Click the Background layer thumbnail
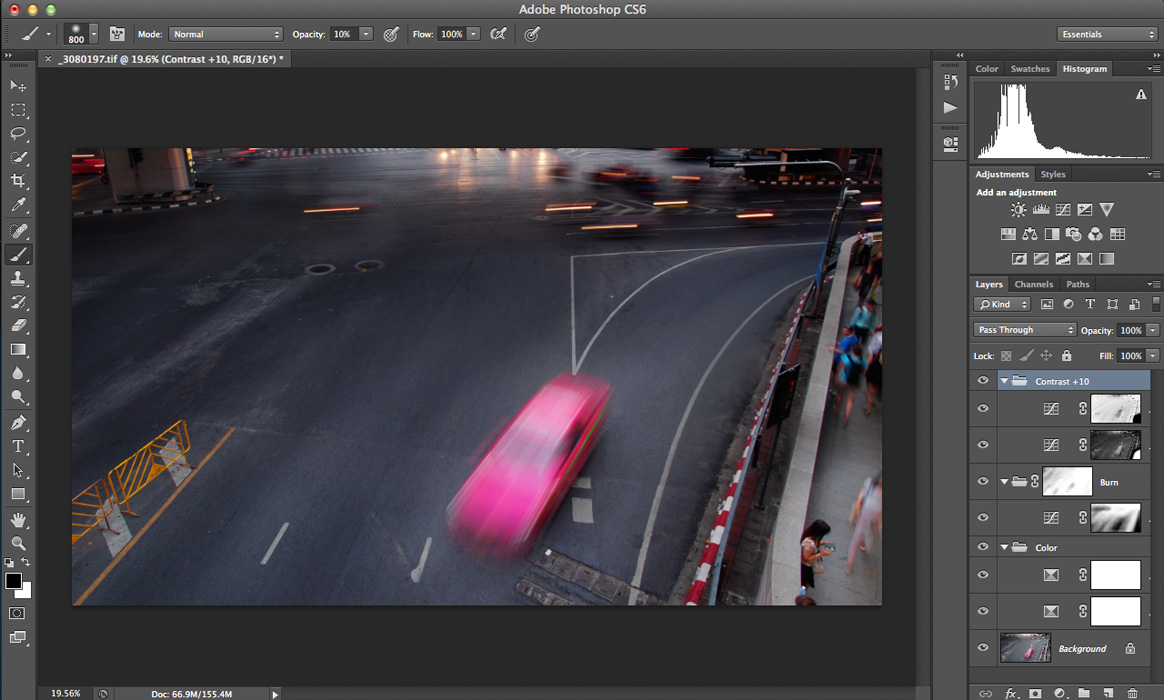 1025,648
